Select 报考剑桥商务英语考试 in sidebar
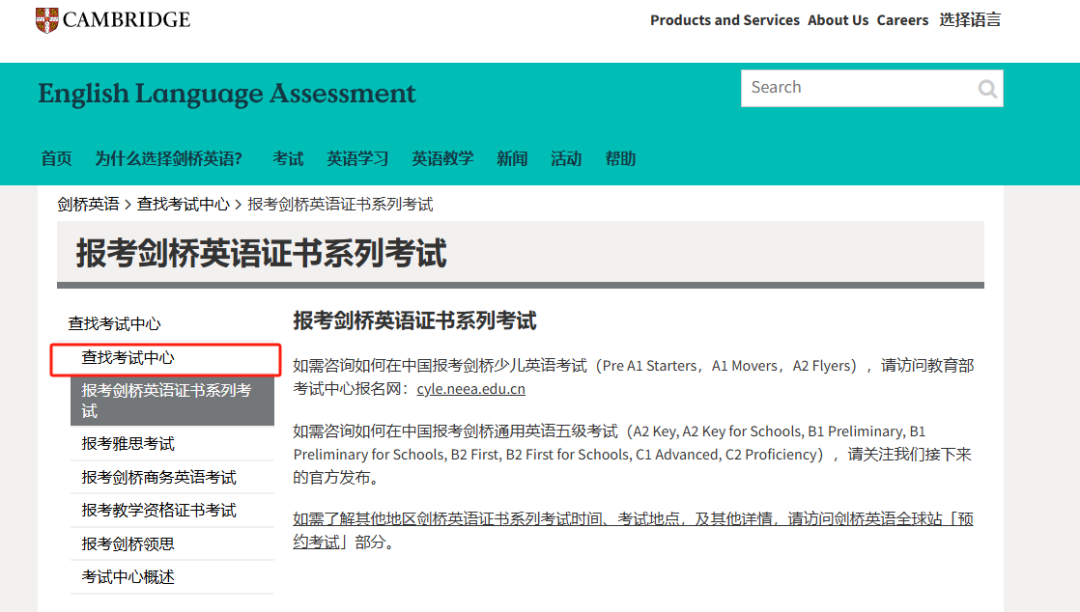The image size is (1080, 612). coord(172,477)
